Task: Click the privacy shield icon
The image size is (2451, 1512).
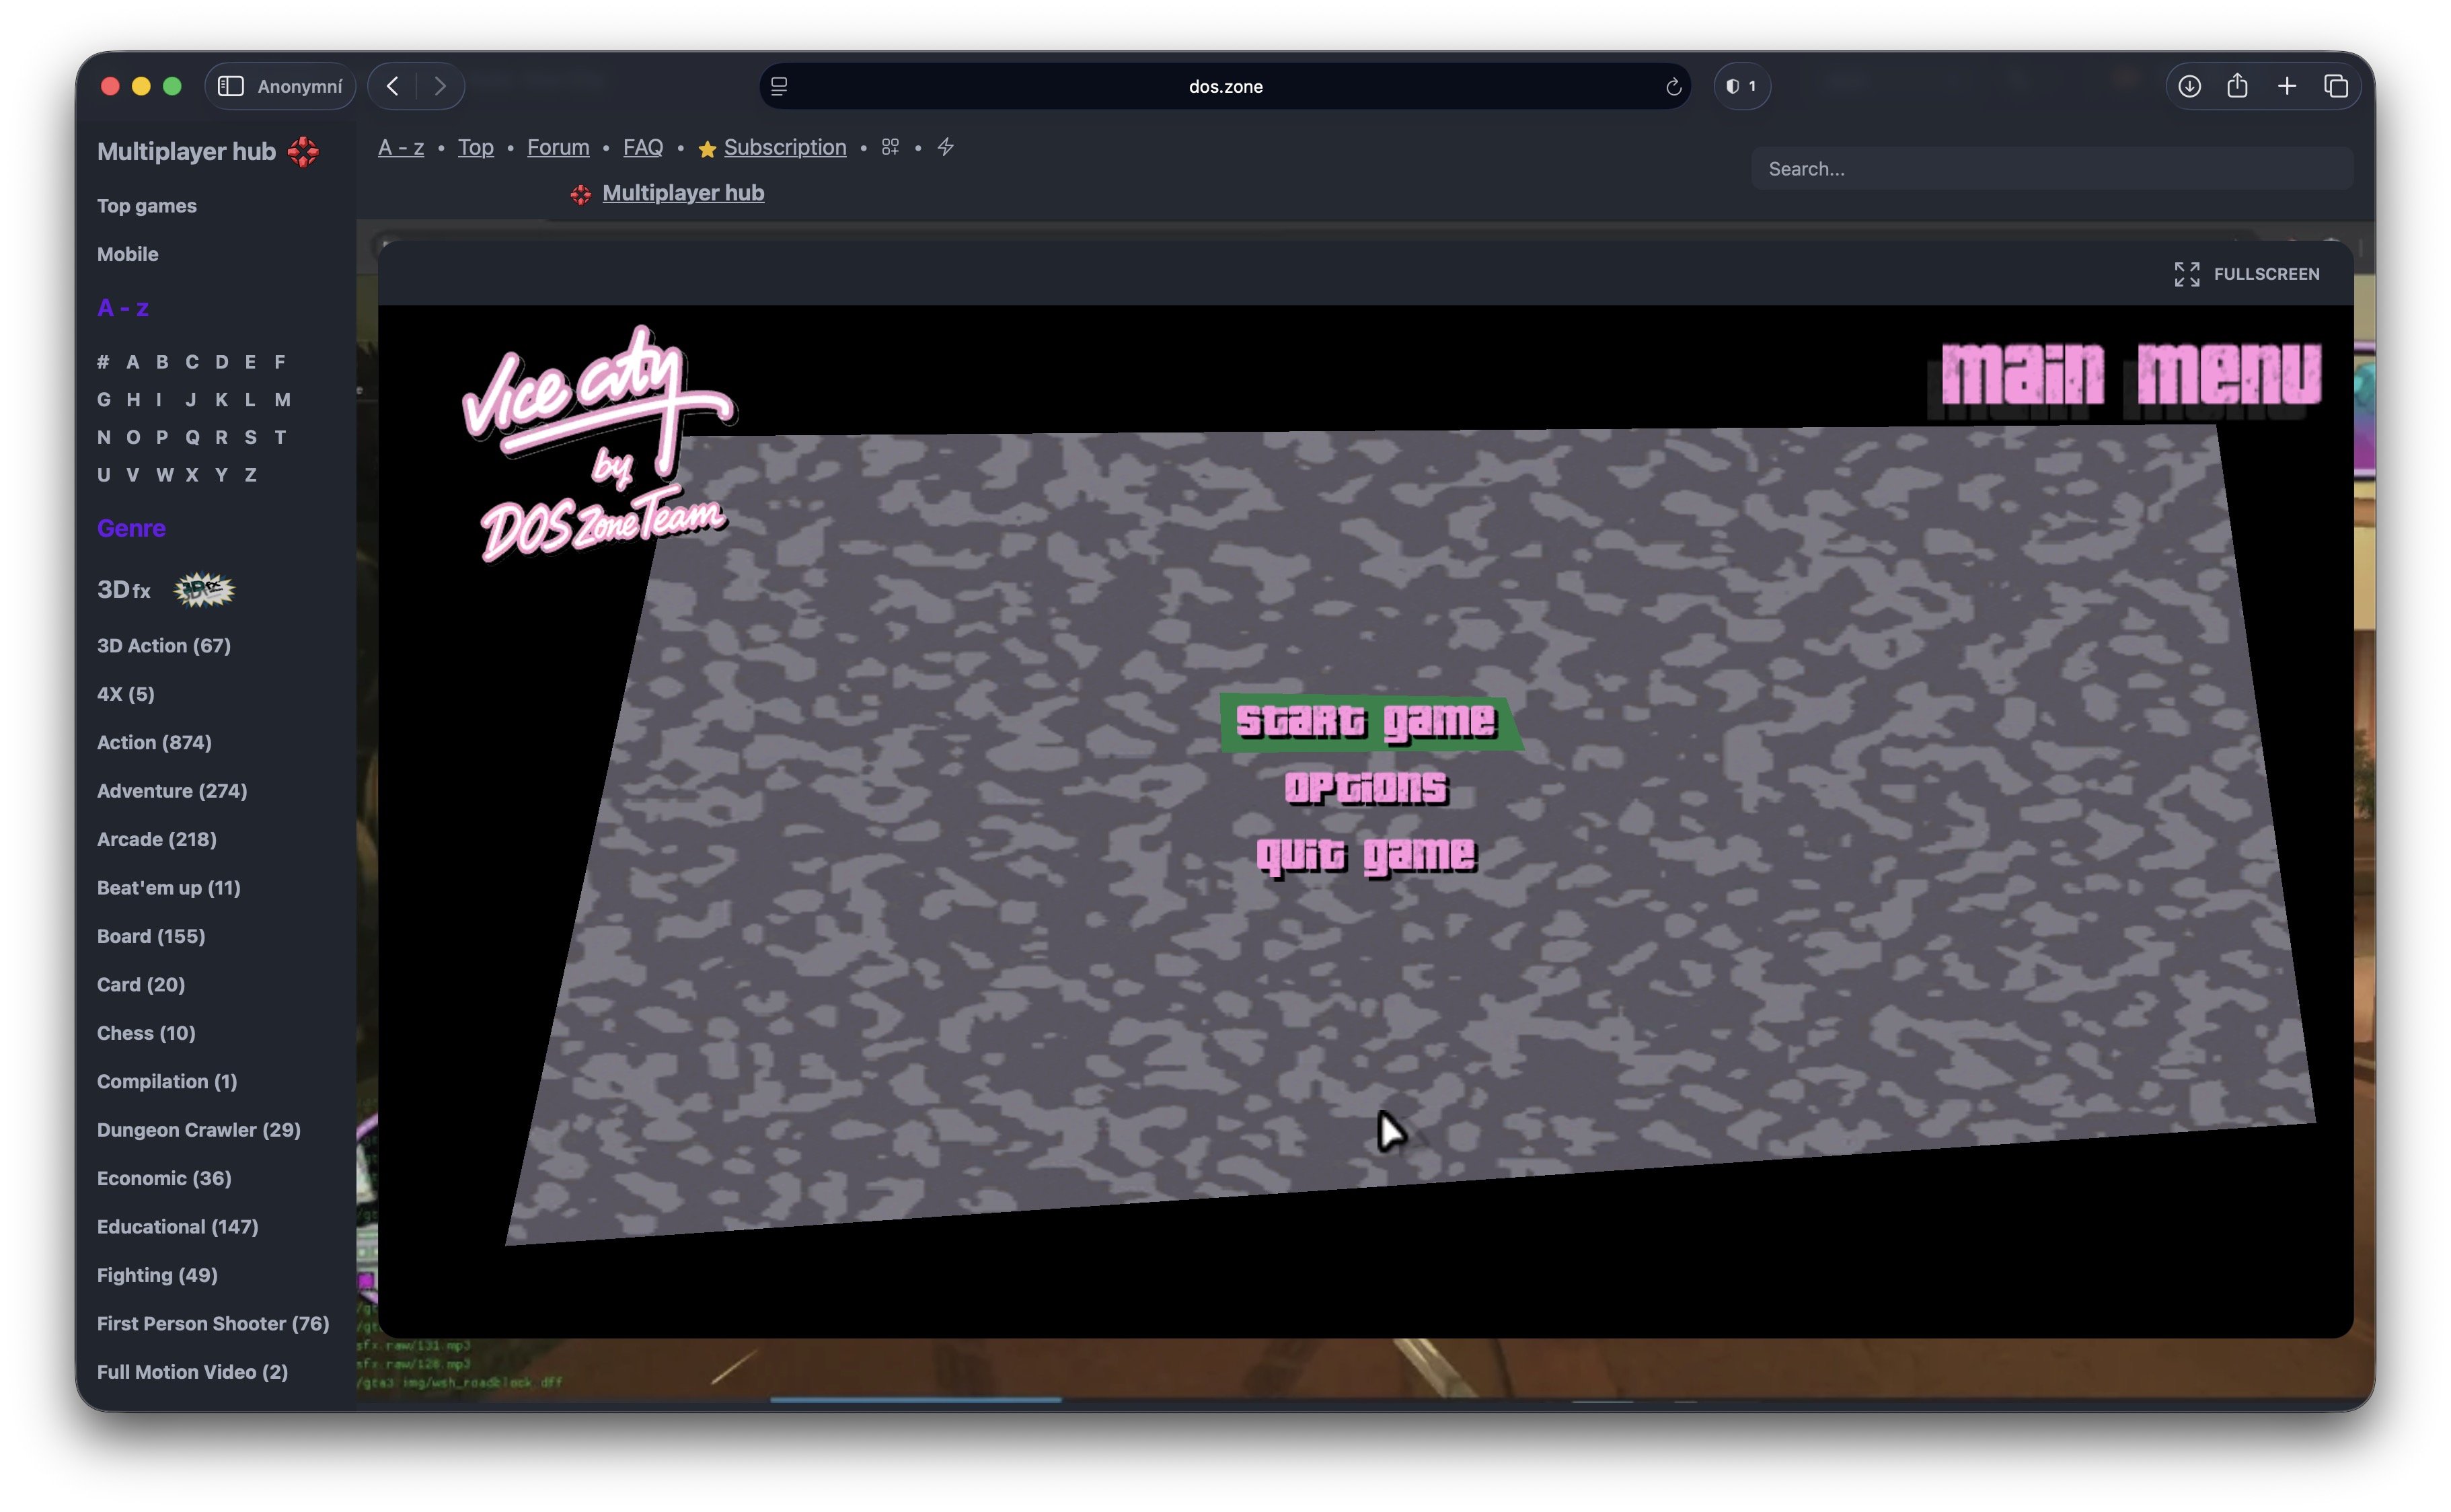Action: [x=1741, y=86]
